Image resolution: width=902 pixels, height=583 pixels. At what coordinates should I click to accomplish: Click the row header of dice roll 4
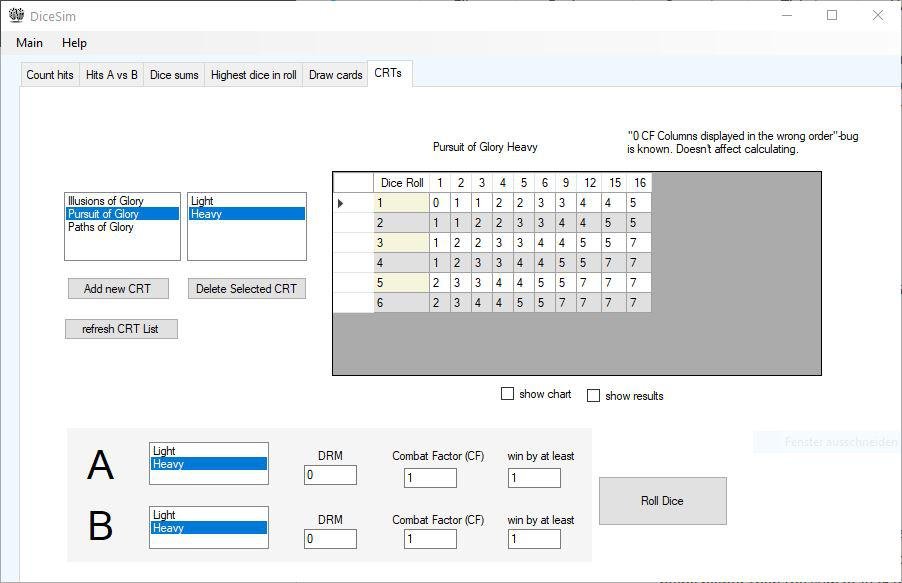tap(354, 262)
